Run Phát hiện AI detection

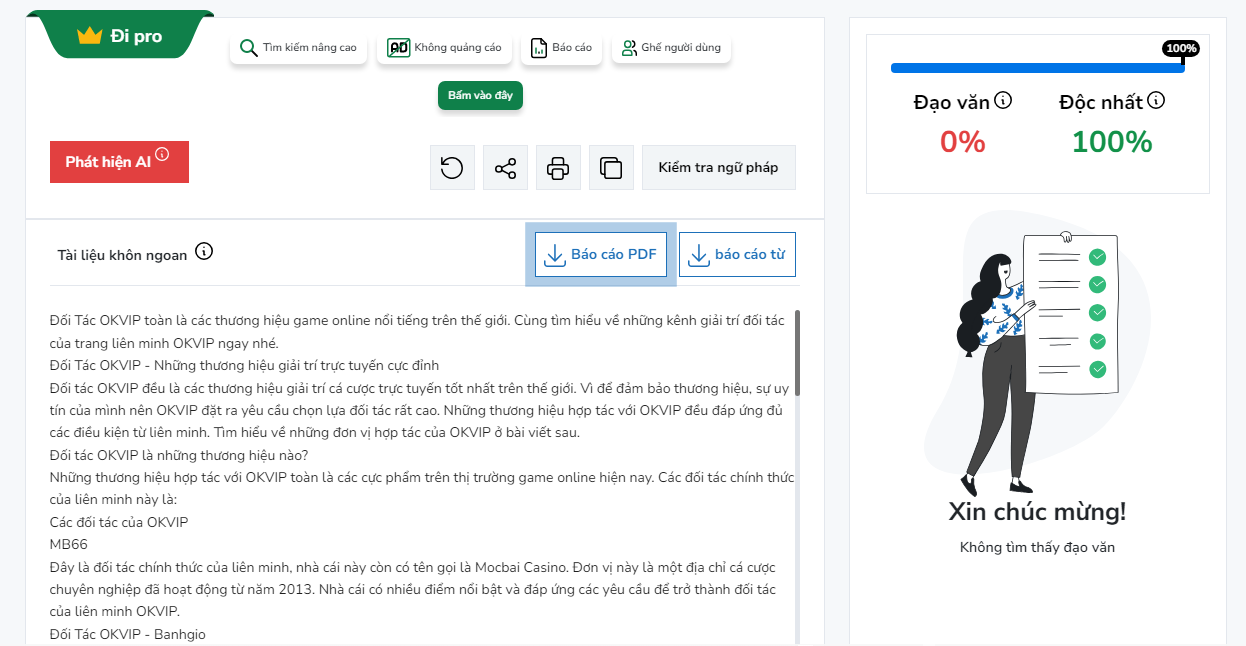(x=119, y=162)
